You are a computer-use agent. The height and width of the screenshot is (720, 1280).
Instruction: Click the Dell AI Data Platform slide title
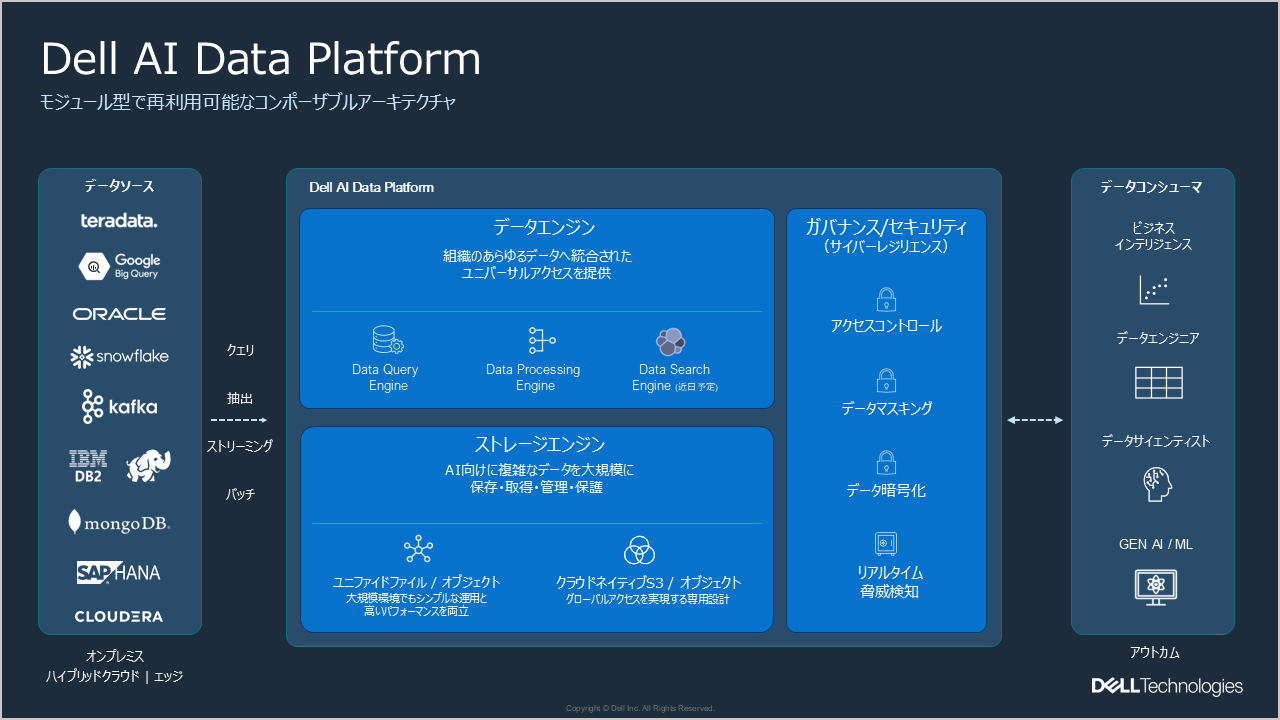coord(261,59)
